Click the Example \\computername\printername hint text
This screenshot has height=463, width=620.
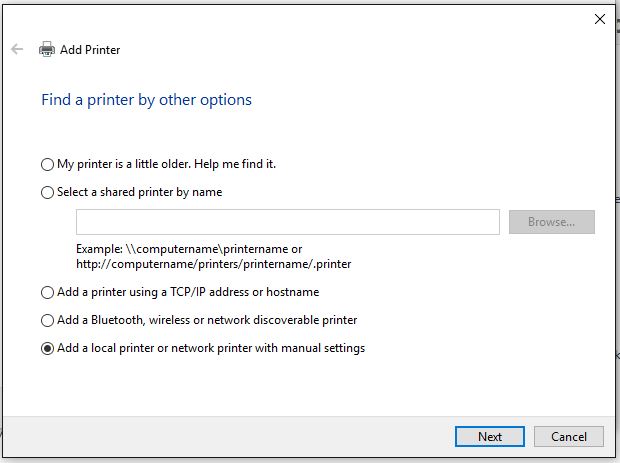pyautogui.click(x=214, y=257)
